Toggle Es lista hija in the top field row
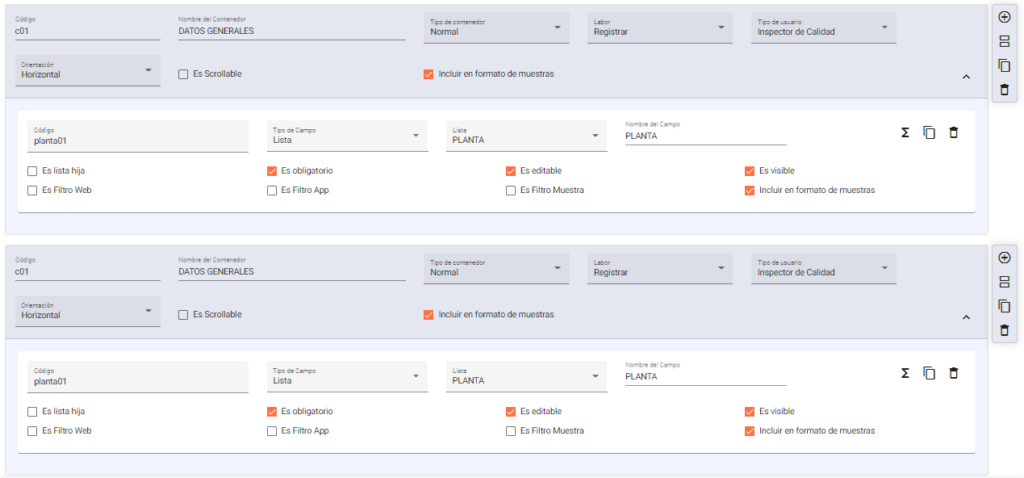The image size is (1024, 478). click(x=33, y=171)
